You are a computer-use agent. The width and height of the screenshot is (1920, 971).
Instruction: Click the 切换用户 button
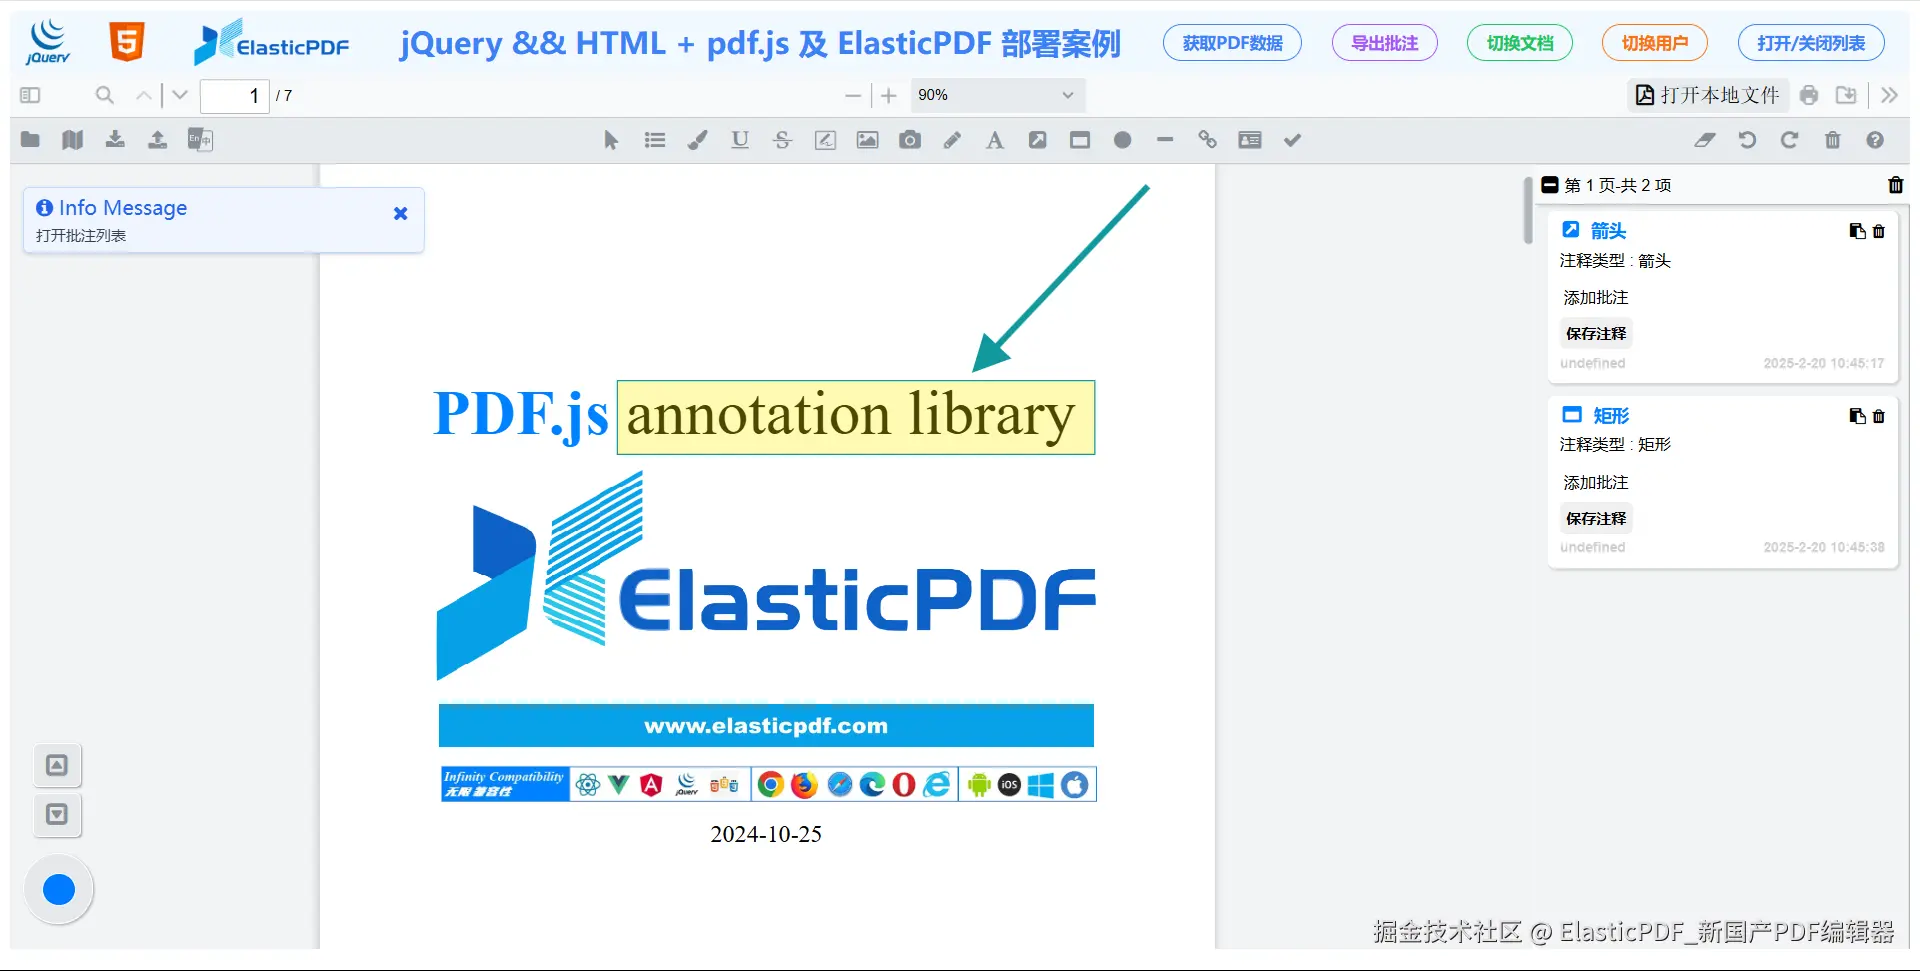coord(1655,43)
